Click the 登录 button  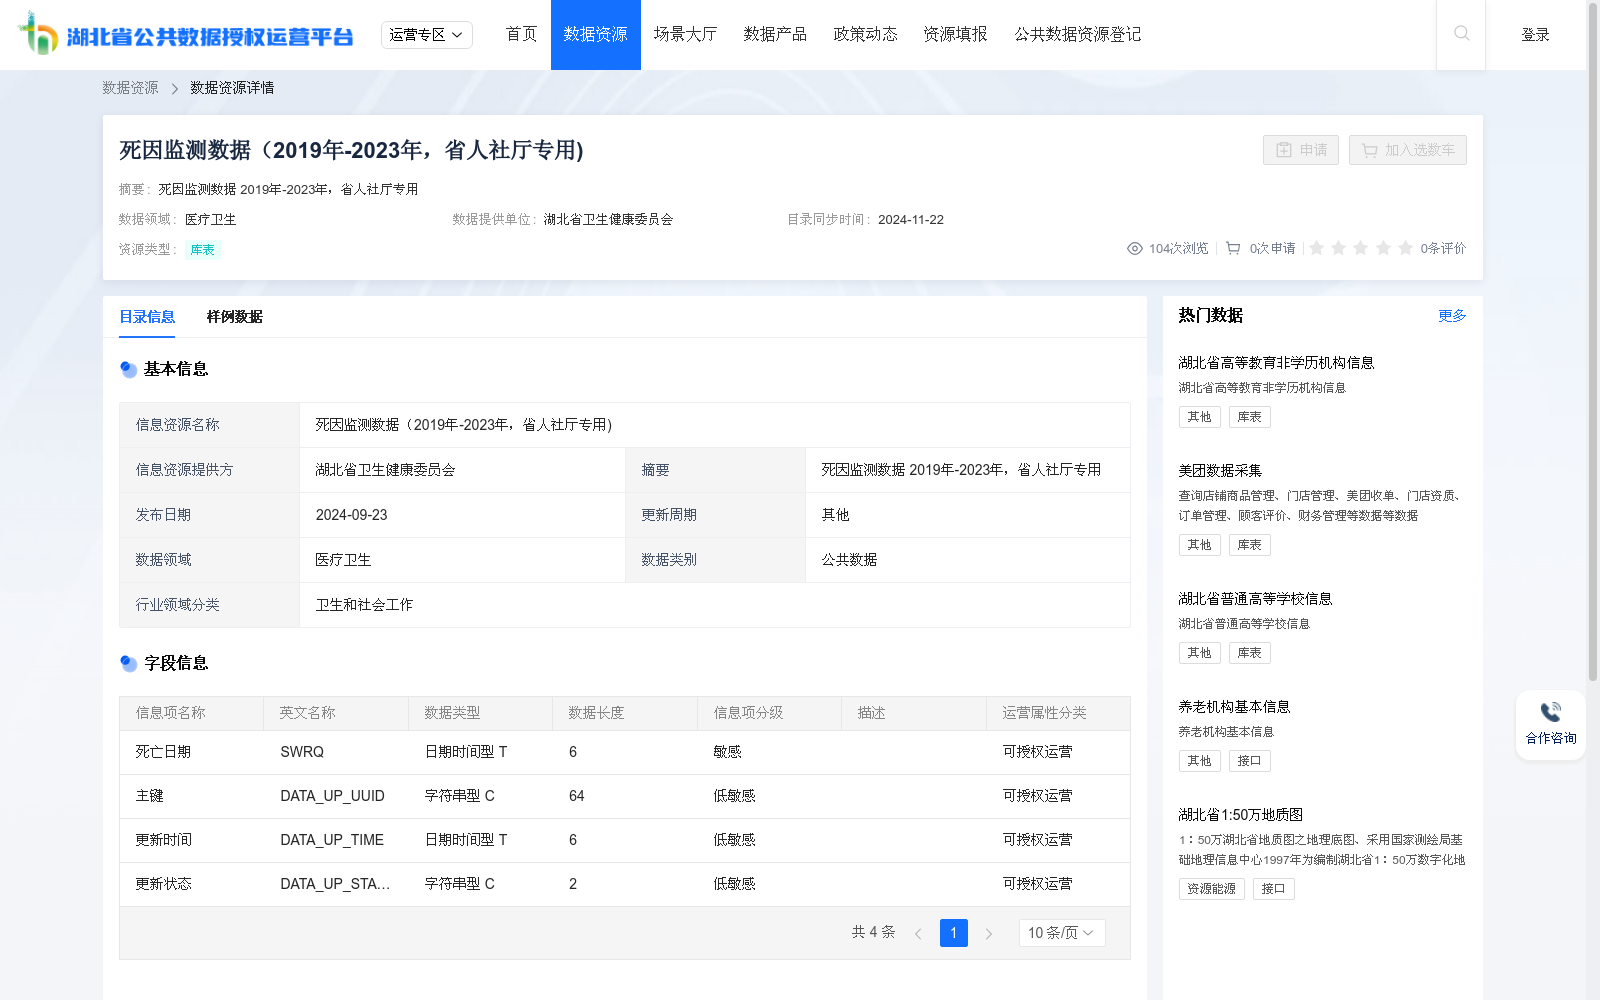1535,35
